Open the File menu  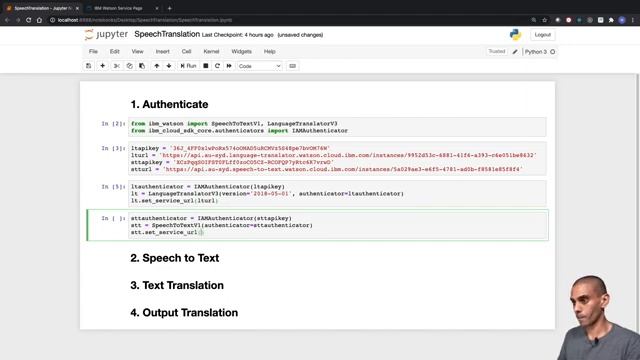pos(93,51)
